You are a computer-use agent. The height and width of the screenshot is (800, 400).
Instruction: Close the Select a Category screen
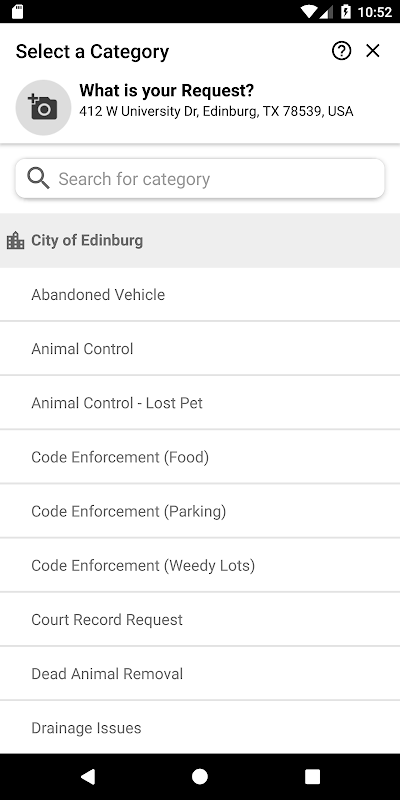[373, 51]
